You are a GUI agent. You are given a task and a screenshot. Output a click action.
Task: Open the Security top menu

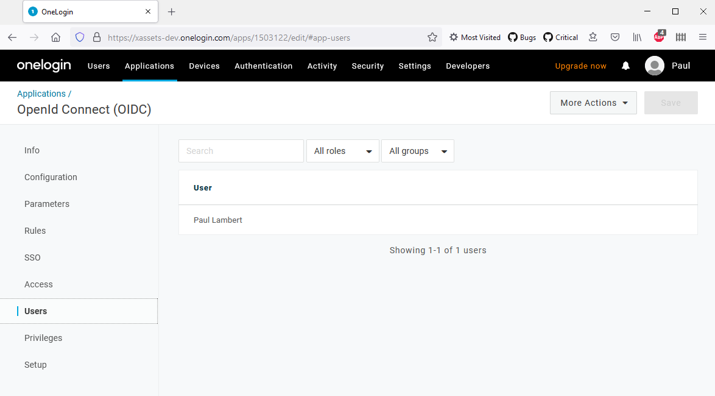tap(368, 66)
